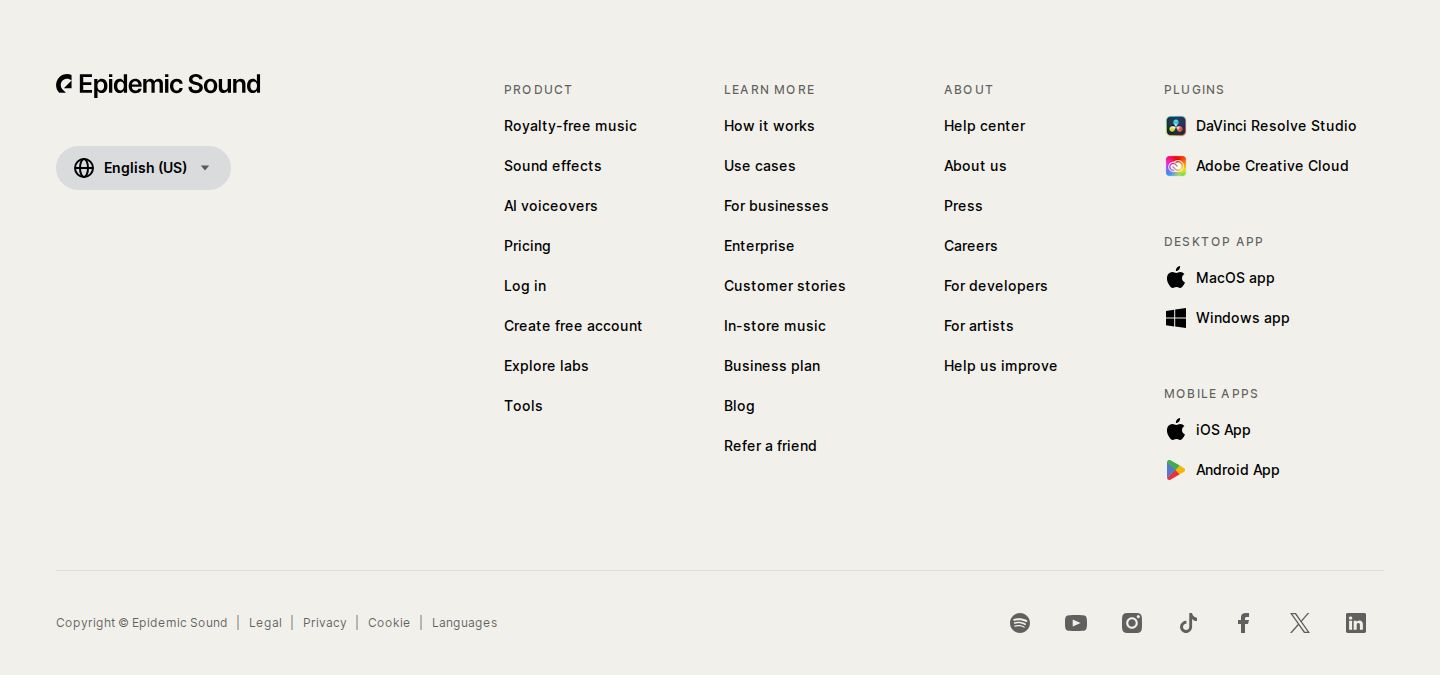Click the DESKTOP APP heading text
1440x675 pixels.
1214,242
